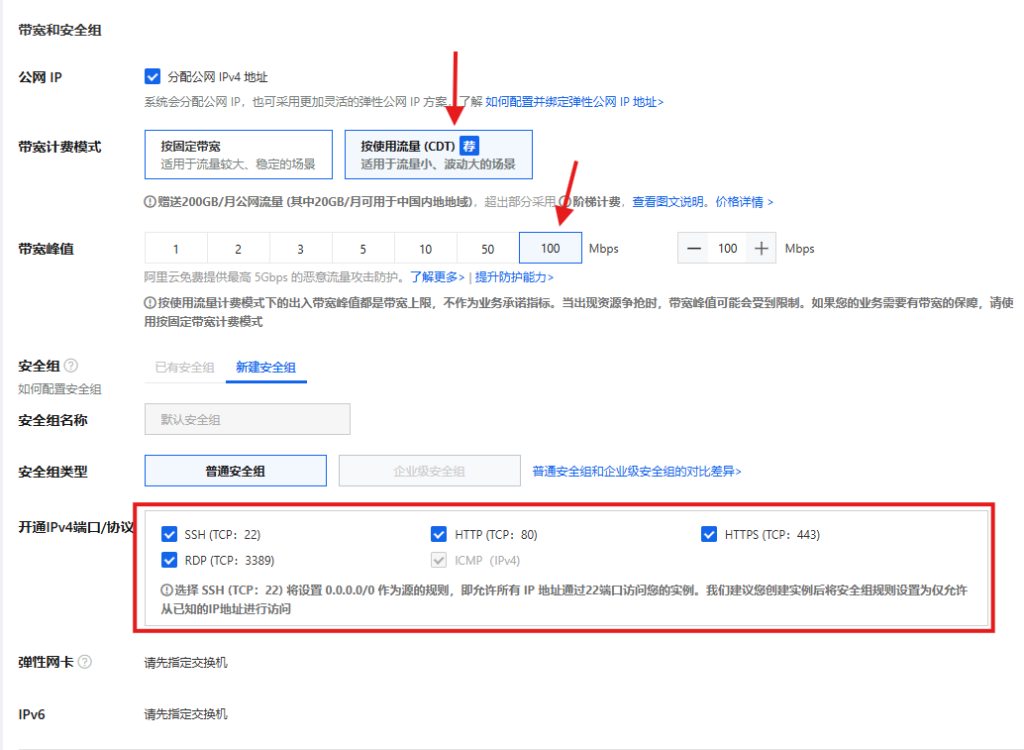Click the 安全组名称 input field
Image resolution: width=1024 pixels, height=750 pixels.
pos(247,420)
